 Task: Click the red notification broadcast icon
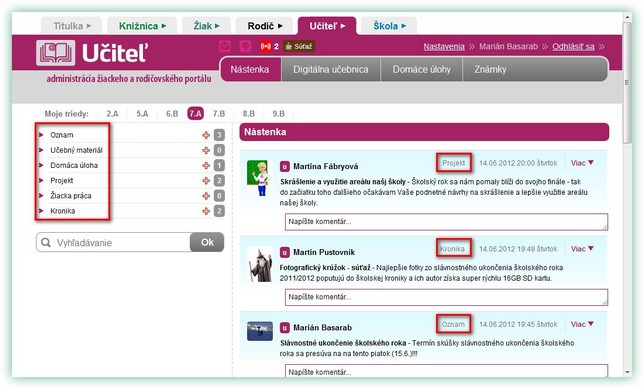click(x=265, y=46)
